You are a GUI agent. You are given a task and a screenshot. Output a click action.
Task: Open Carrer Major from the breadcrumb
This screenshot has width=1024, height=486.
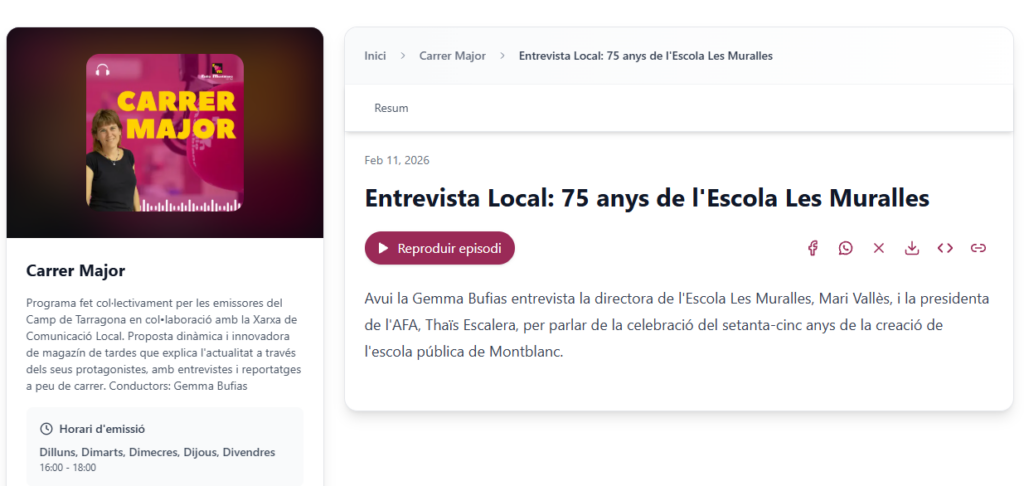click(x=452, y=56)
